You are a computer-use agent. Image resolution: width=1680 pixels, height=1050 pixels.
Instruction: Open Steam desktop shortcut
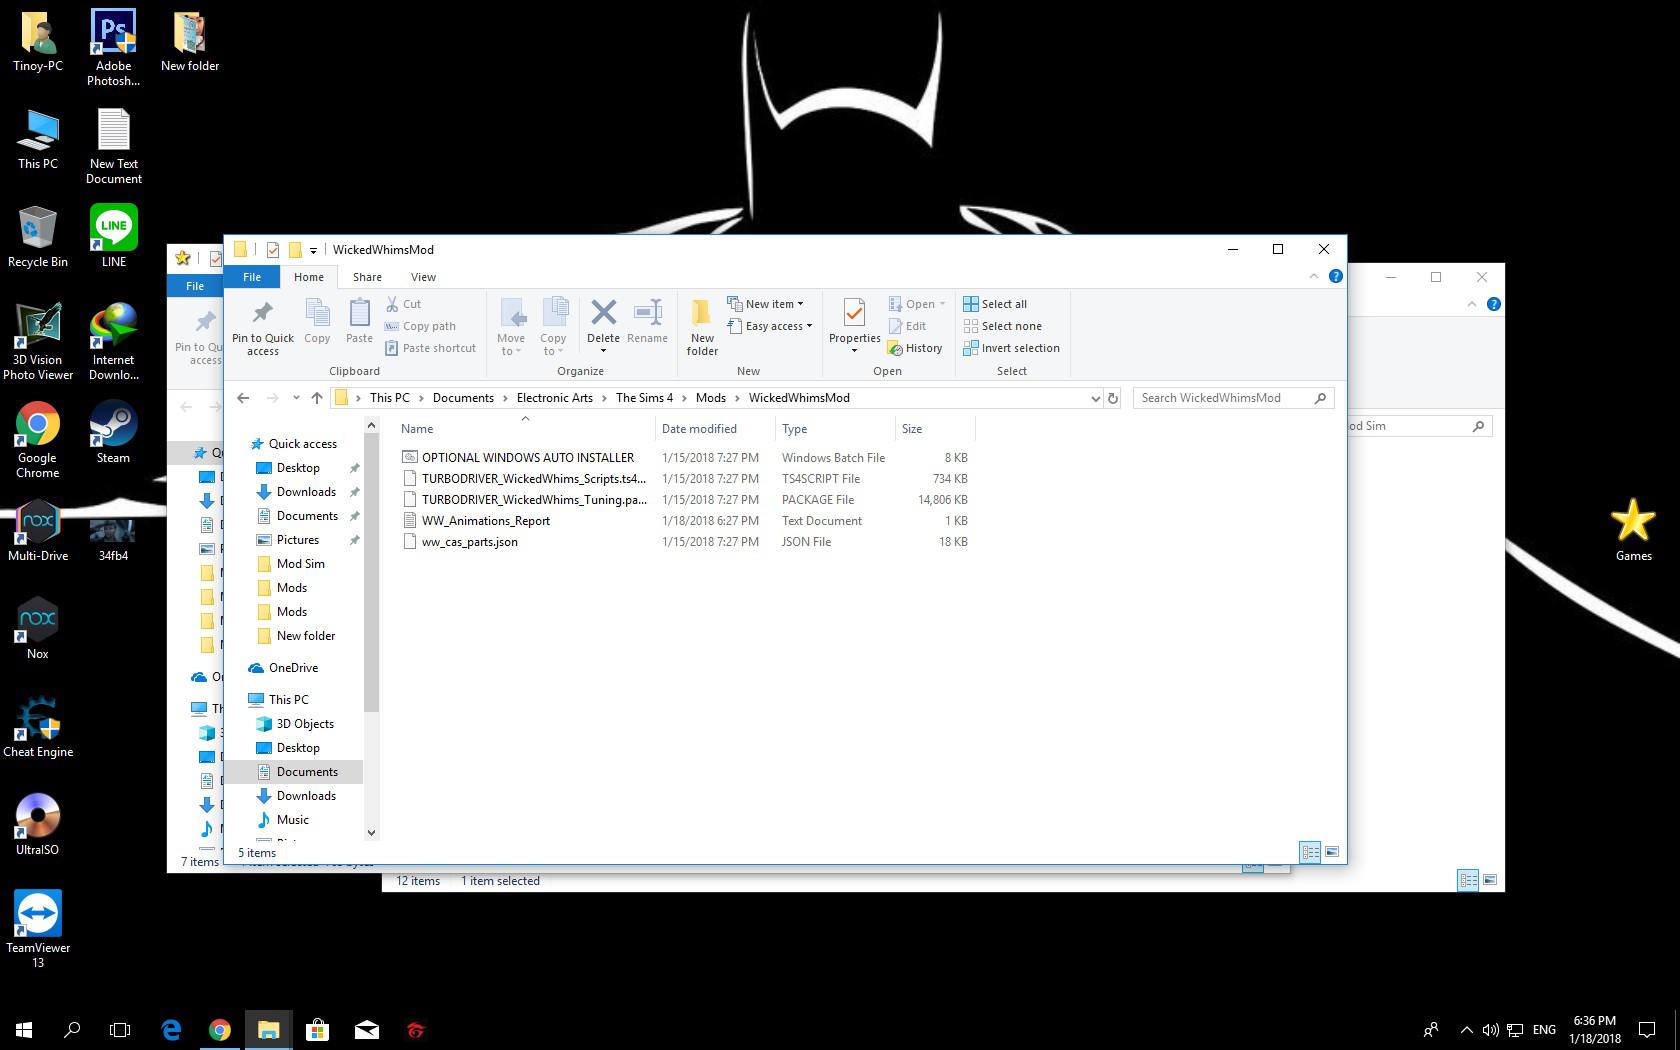[113, 432]
